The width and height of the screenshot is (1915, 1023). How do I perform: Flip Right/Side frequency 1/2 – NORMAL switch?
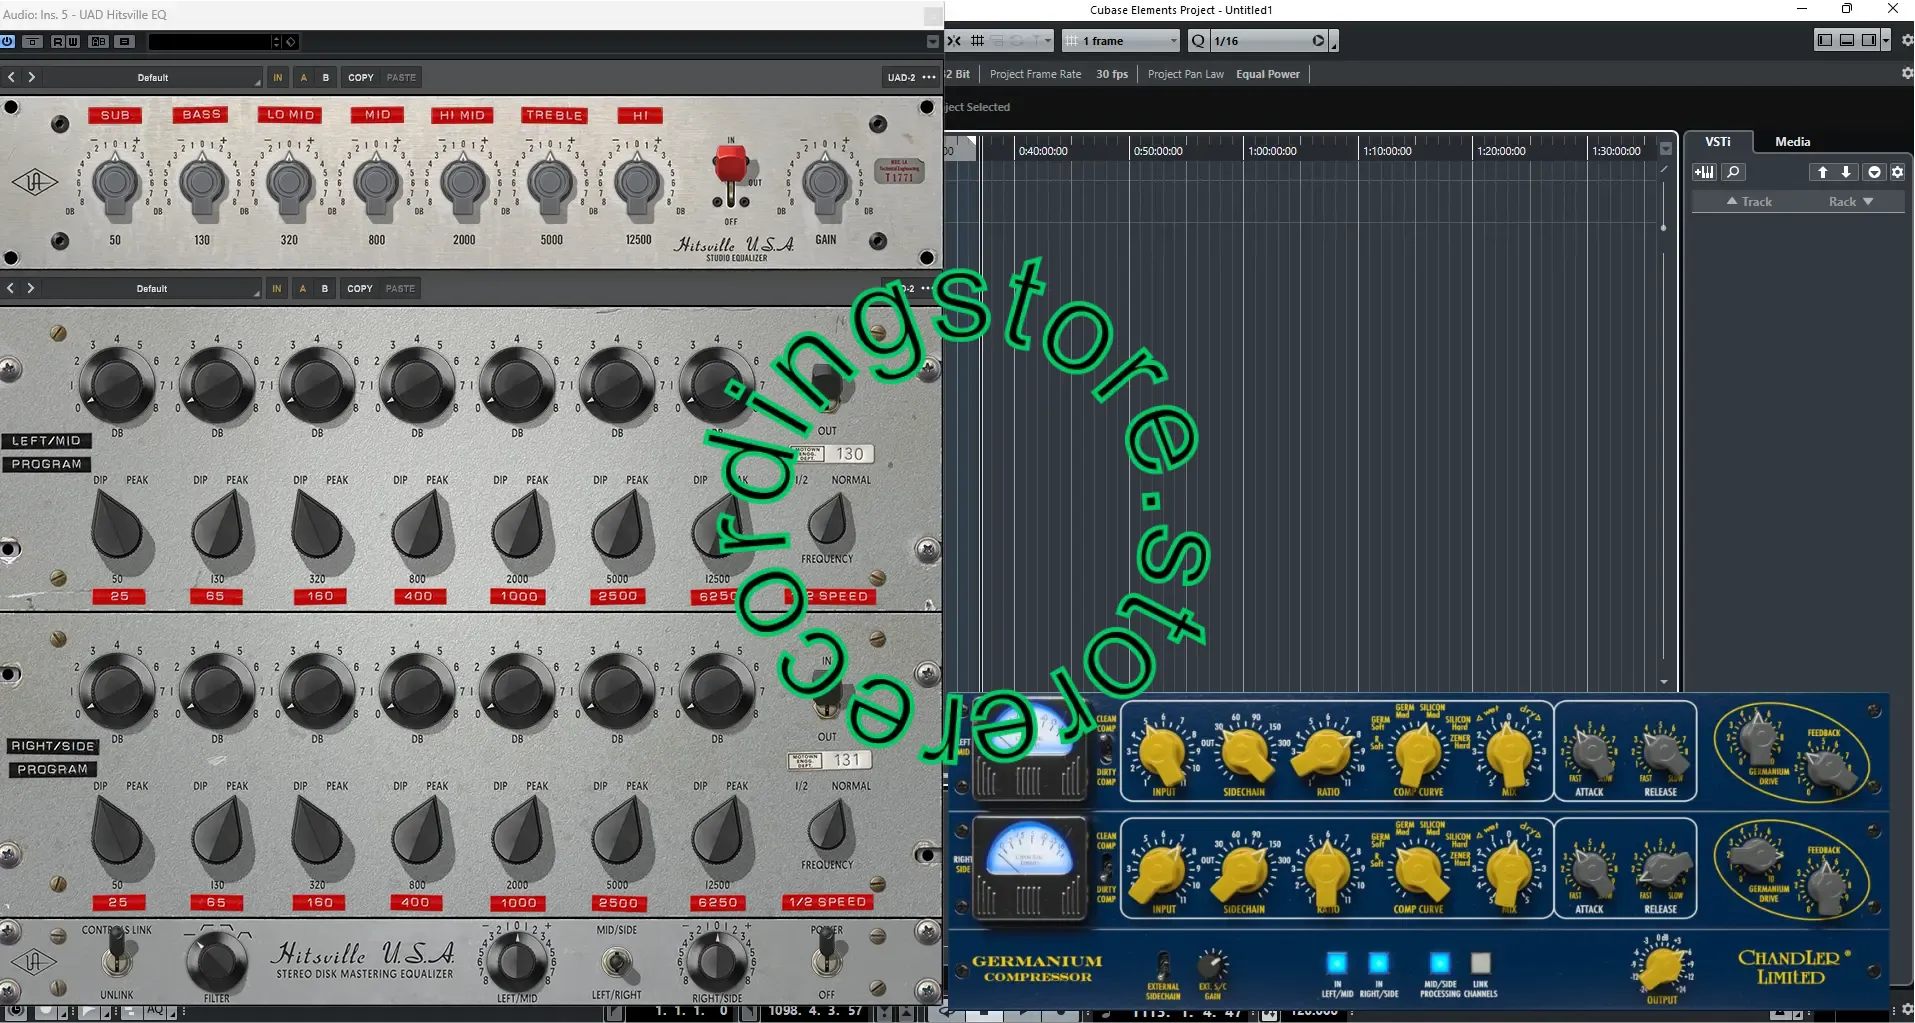pos(828,826)
